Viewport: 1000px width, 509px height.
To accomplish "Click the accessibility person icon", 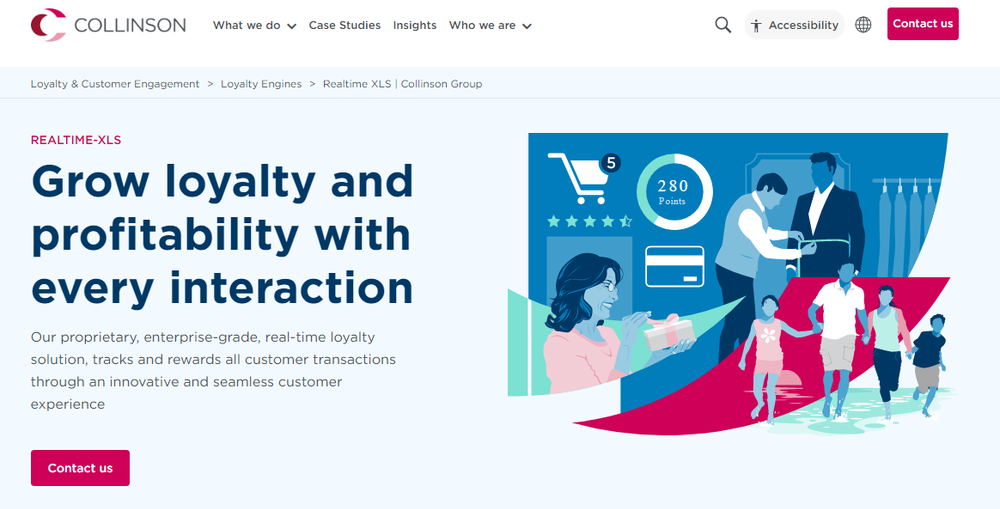I will click(757, 25).
